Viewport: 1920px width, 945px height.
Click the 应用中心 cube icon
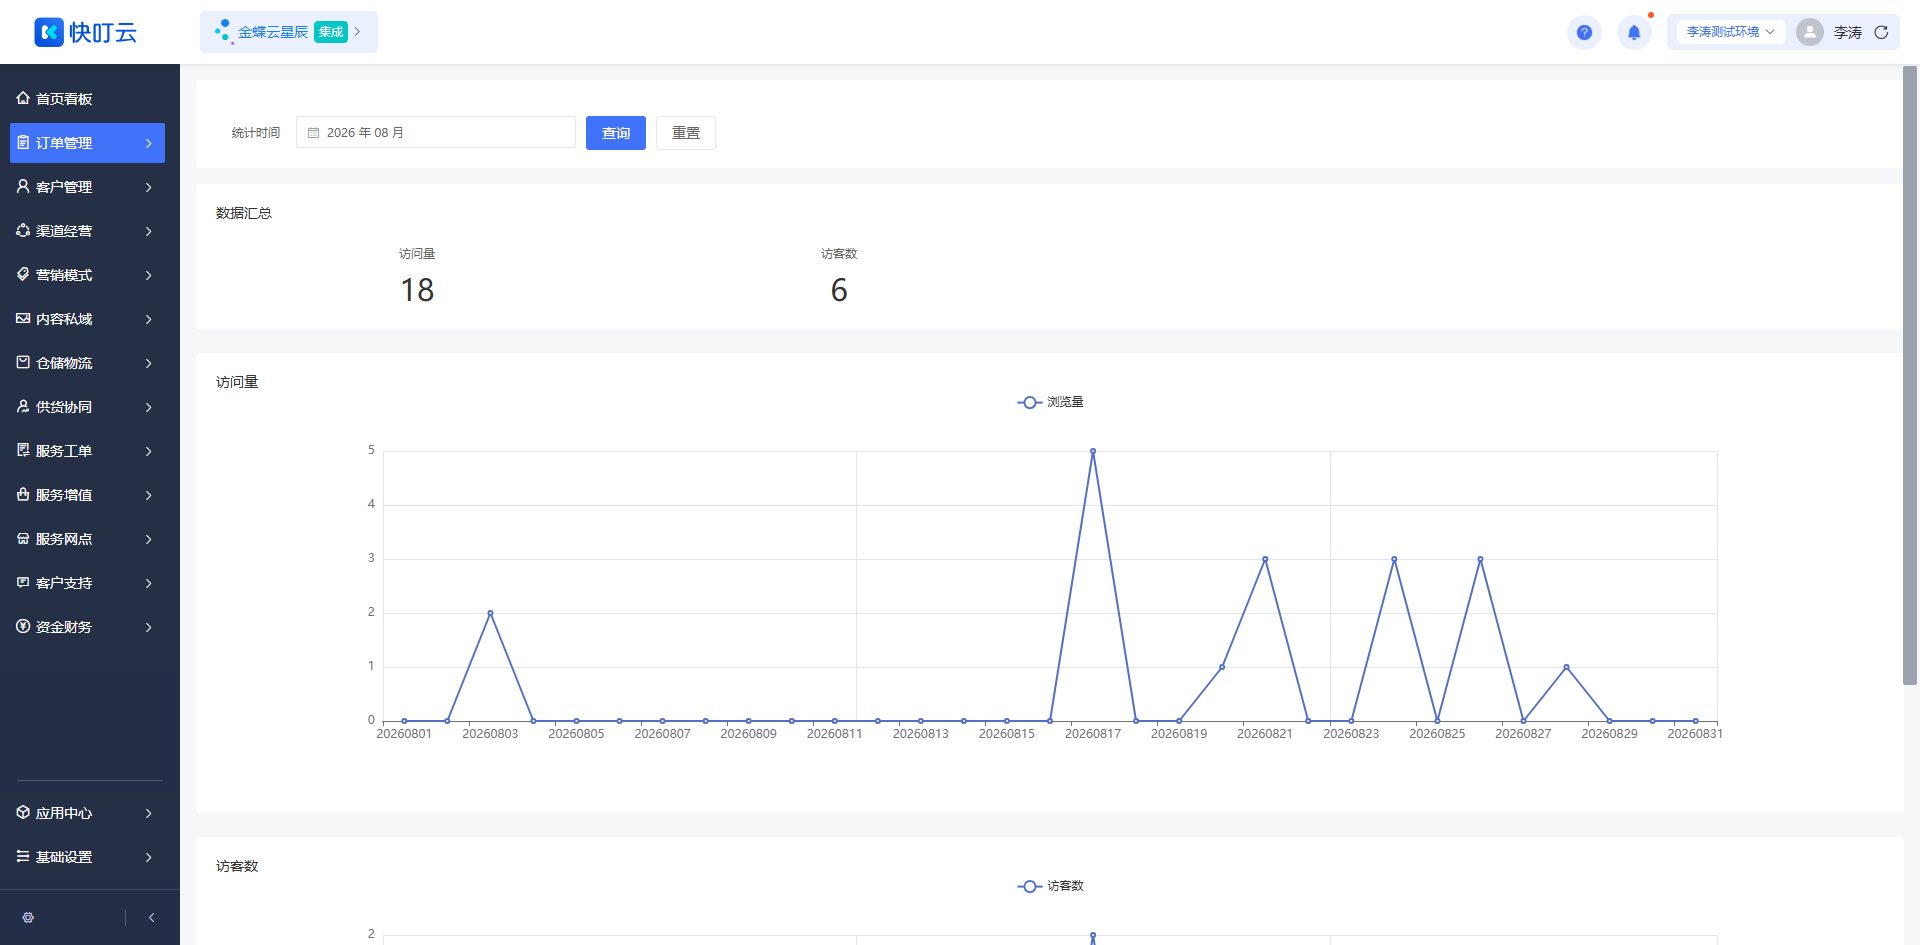tap(23, 812)
